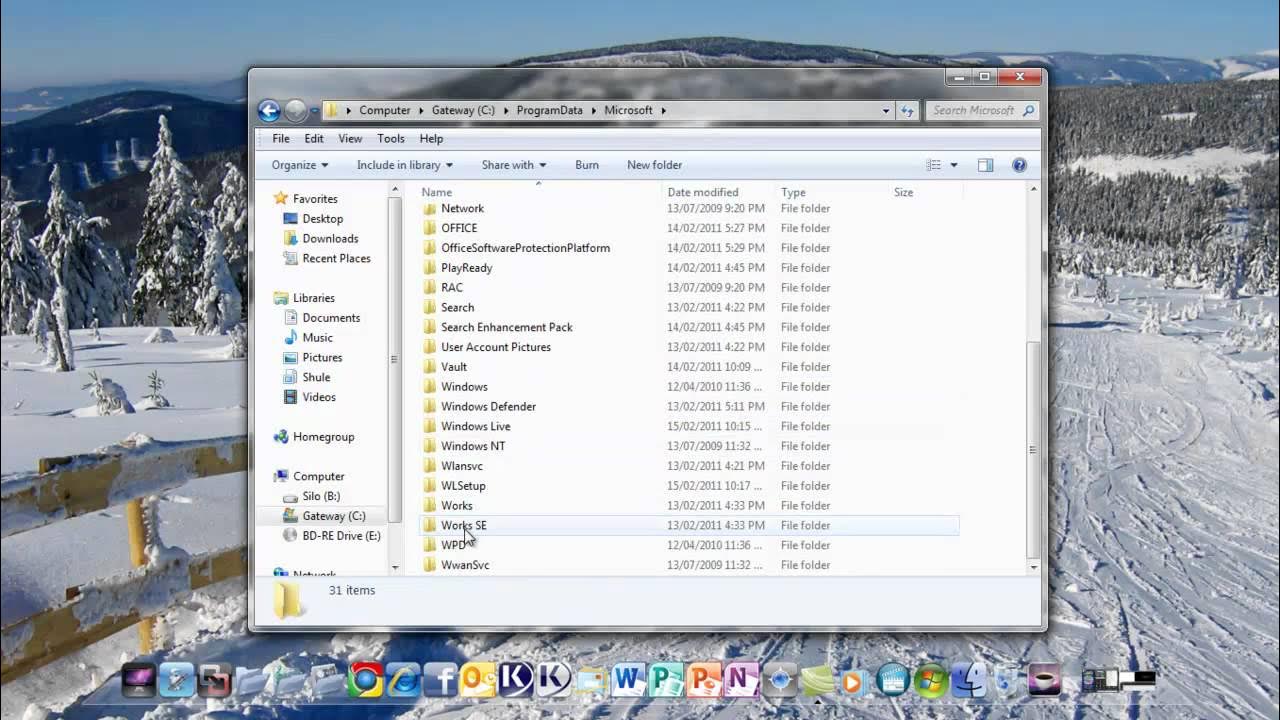Click the Back navigation arrow

pos(268,110)
